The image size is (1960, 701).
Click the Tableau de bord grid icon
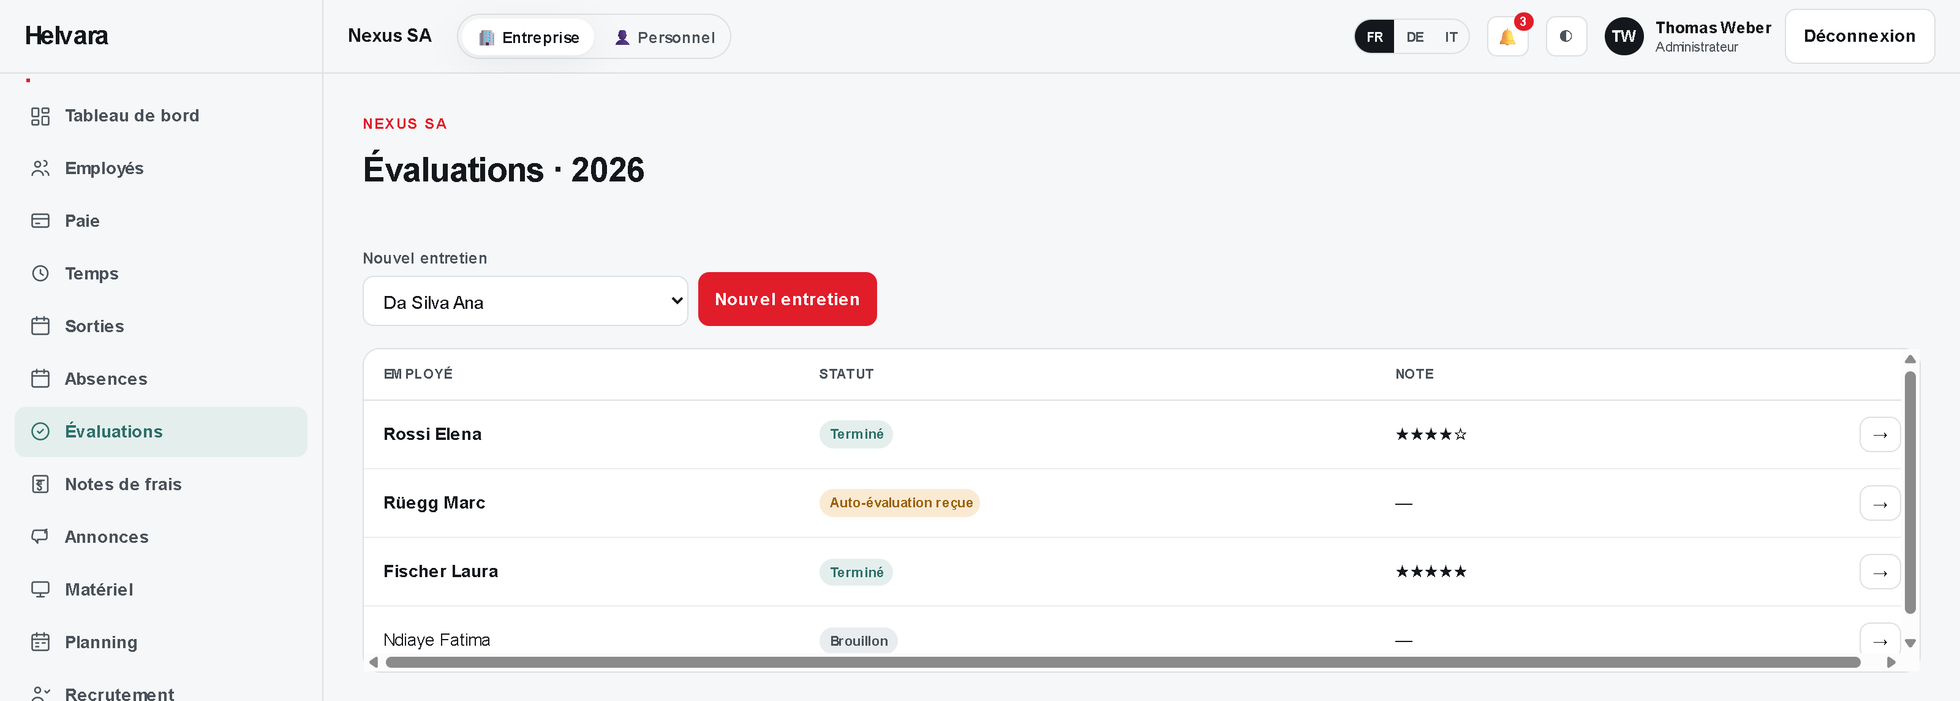pos(40,116)
